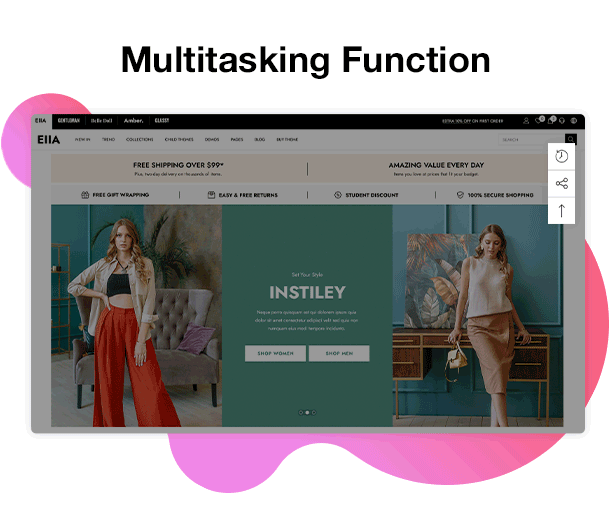Expand the Demos navigation menu
Viewport: 613px width, 520px height.
tap(212, 140)
